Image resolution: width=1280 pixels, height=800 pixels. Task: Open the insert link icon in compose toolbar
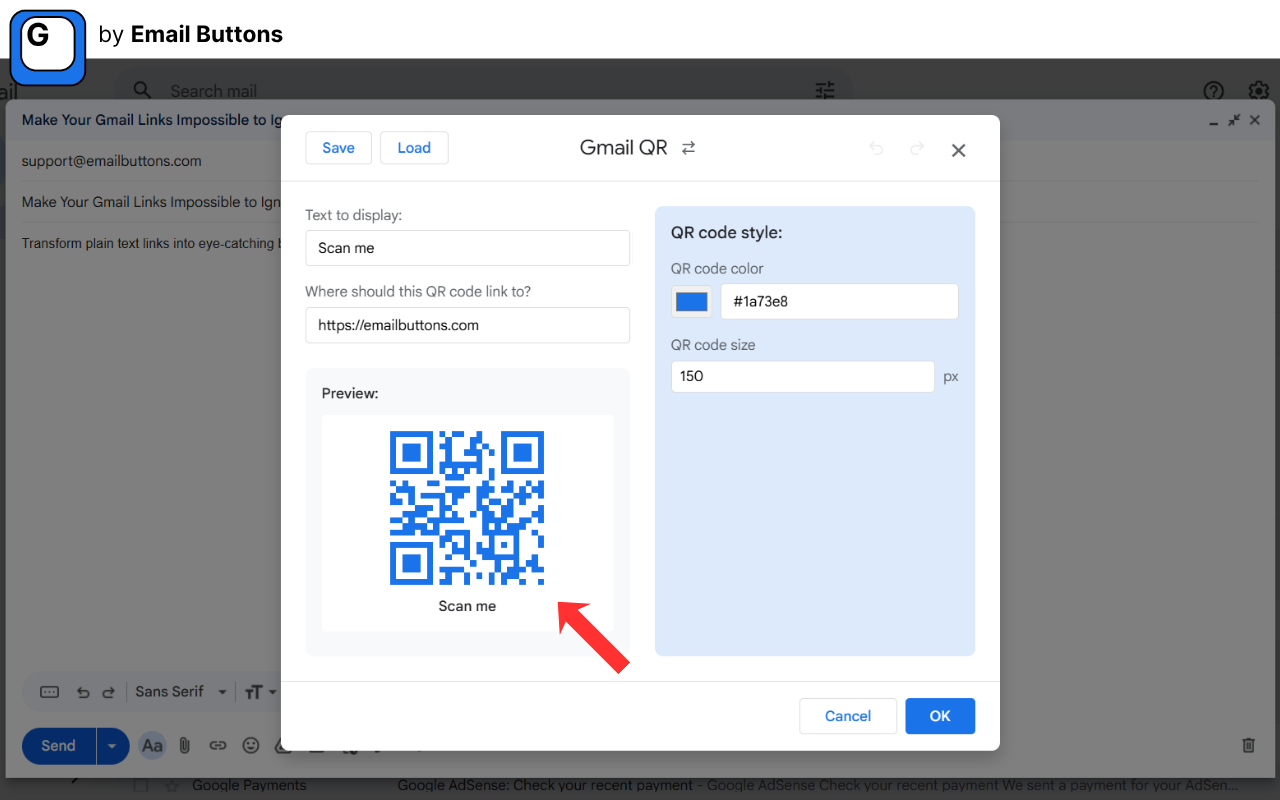218,745
